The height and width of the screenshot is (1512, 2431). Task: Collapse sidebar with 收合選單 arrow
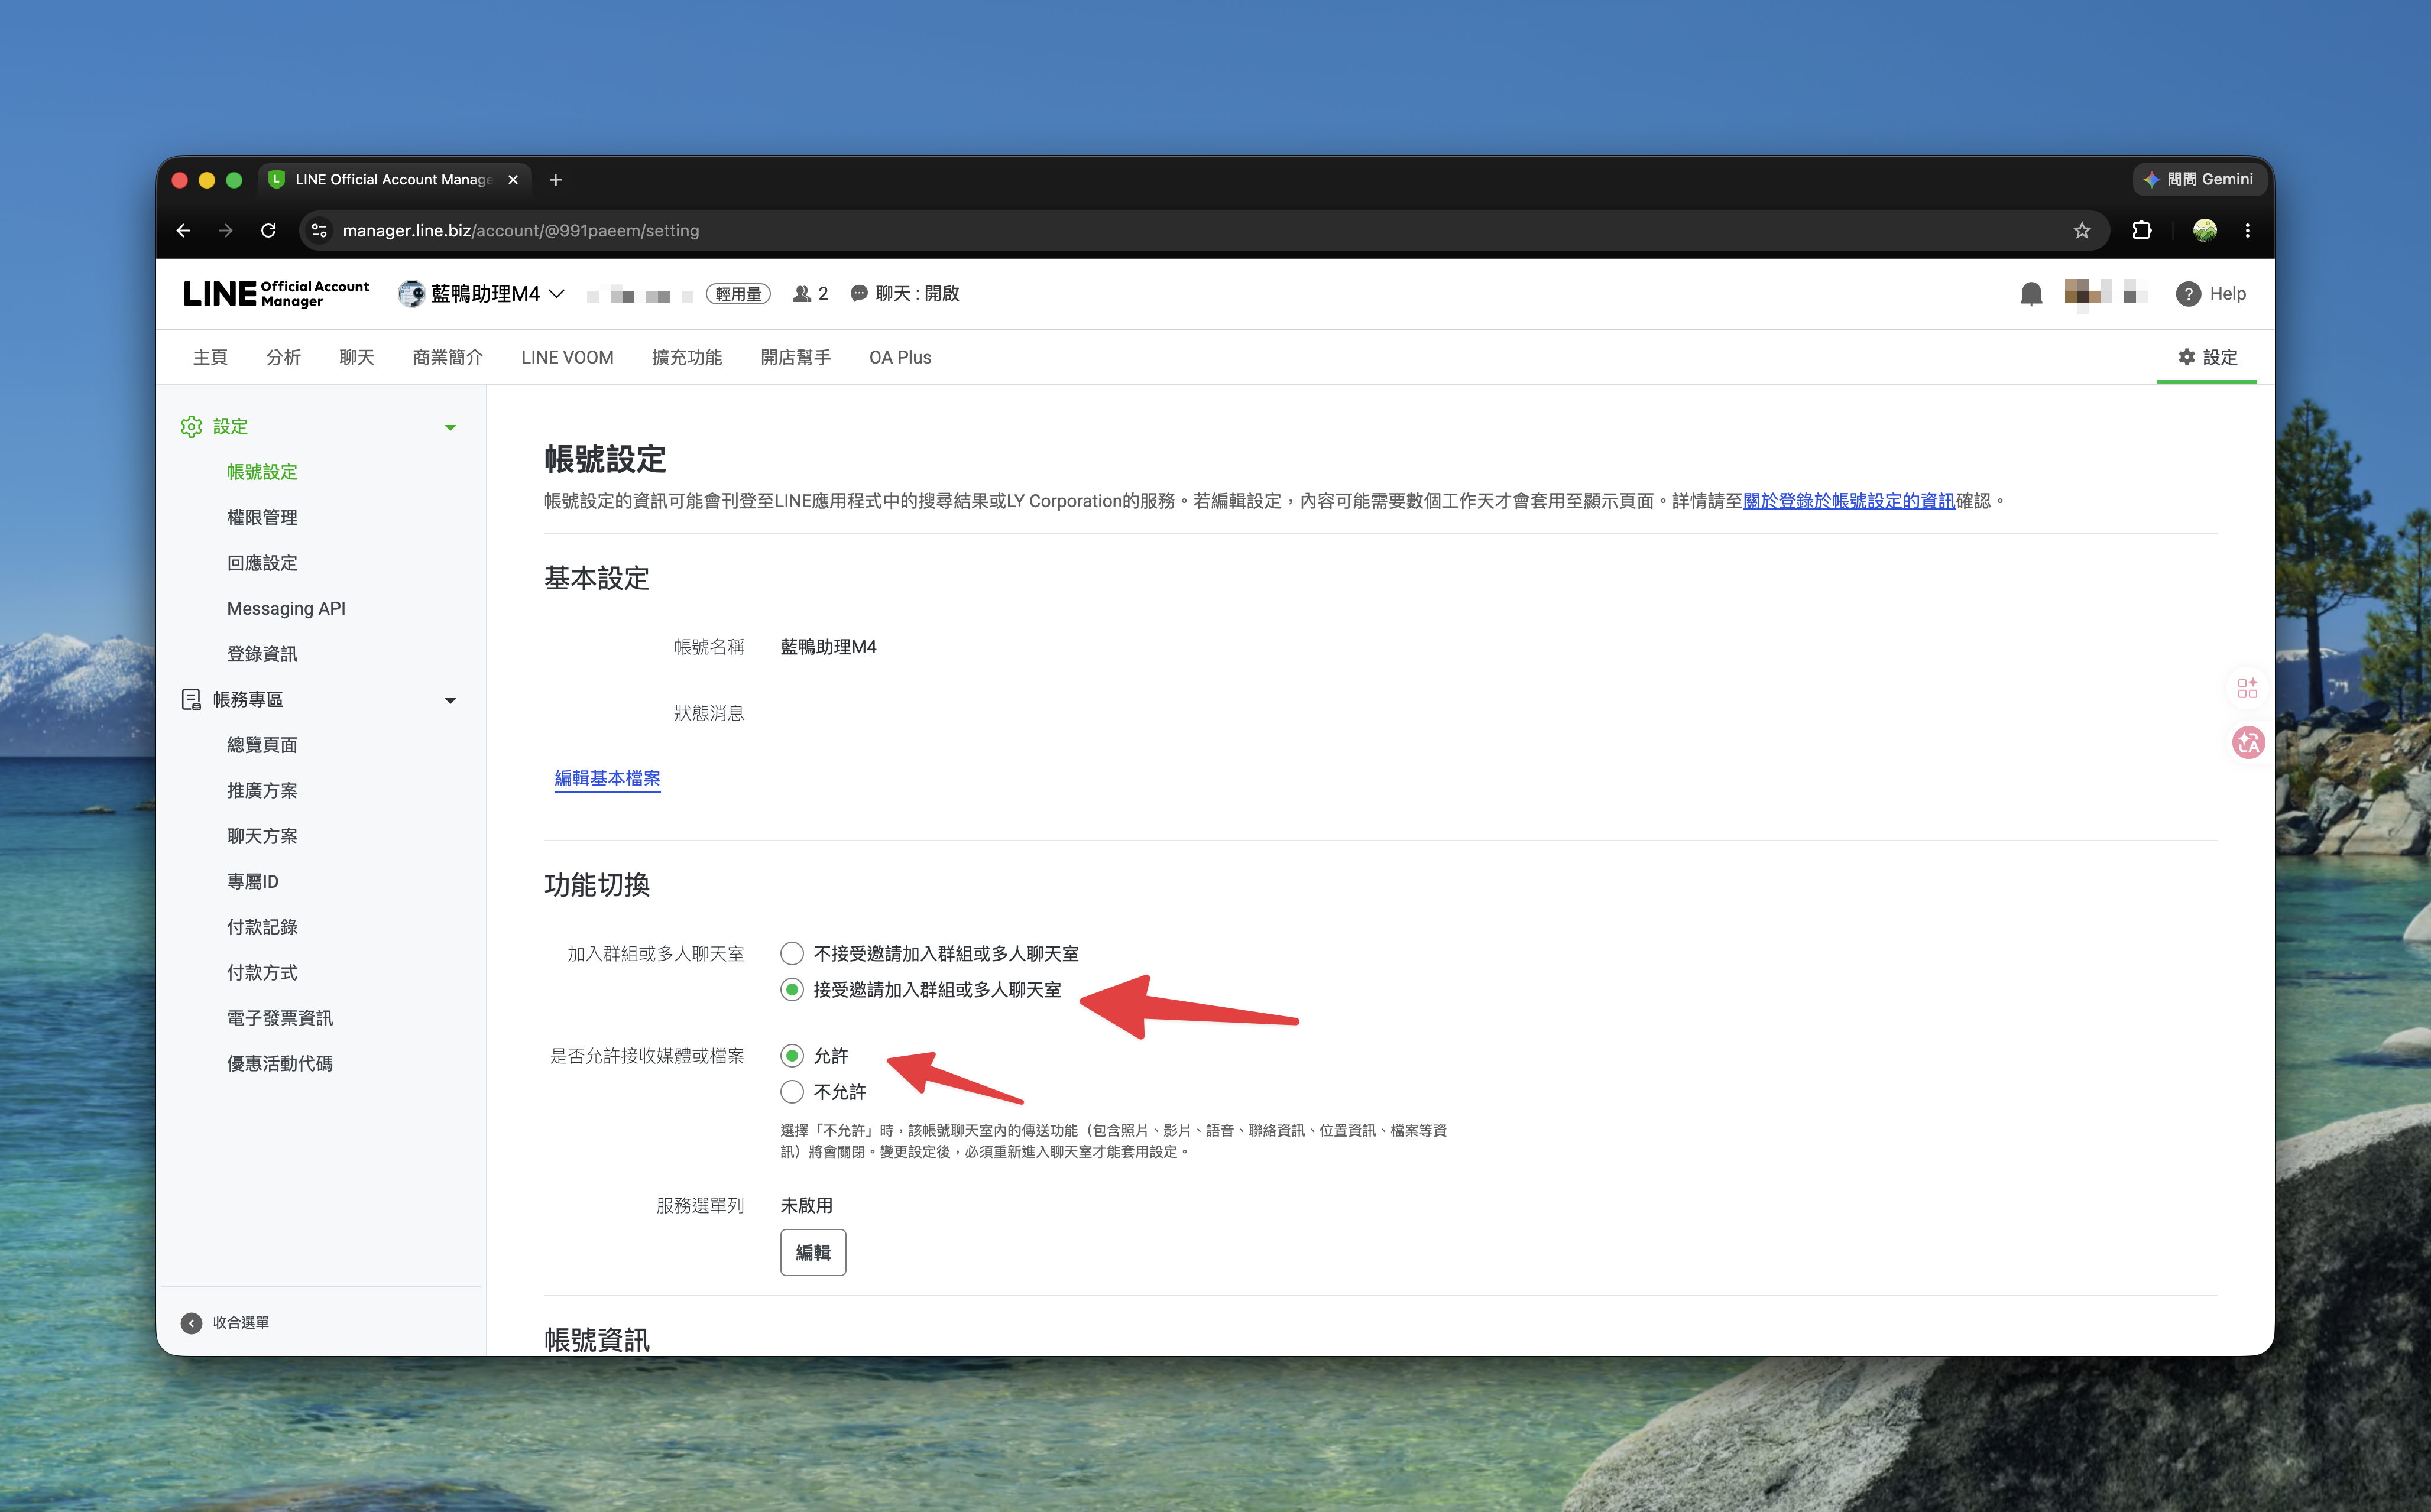click(191, 1323)
